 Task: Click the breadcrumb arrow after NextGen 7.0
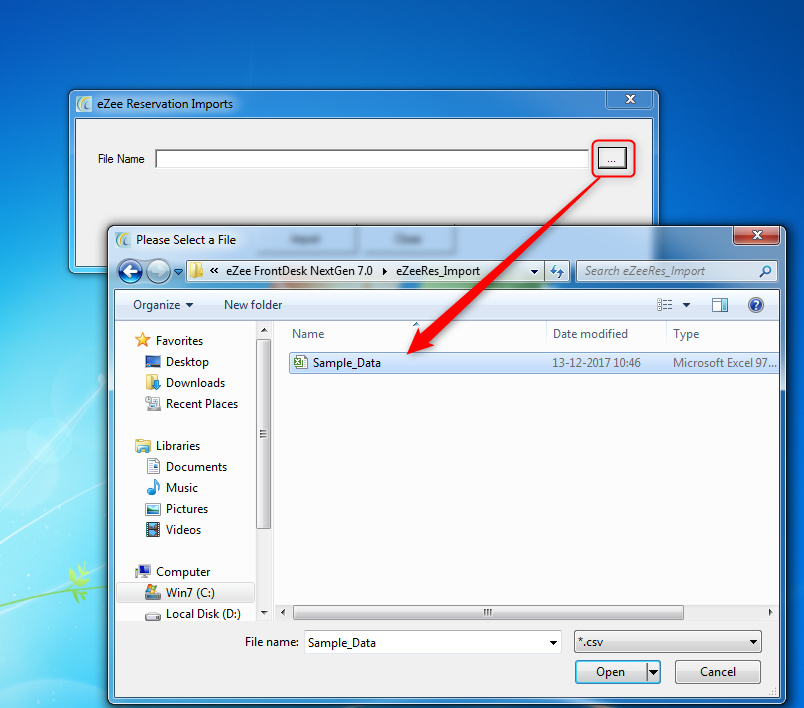point(385,271)
